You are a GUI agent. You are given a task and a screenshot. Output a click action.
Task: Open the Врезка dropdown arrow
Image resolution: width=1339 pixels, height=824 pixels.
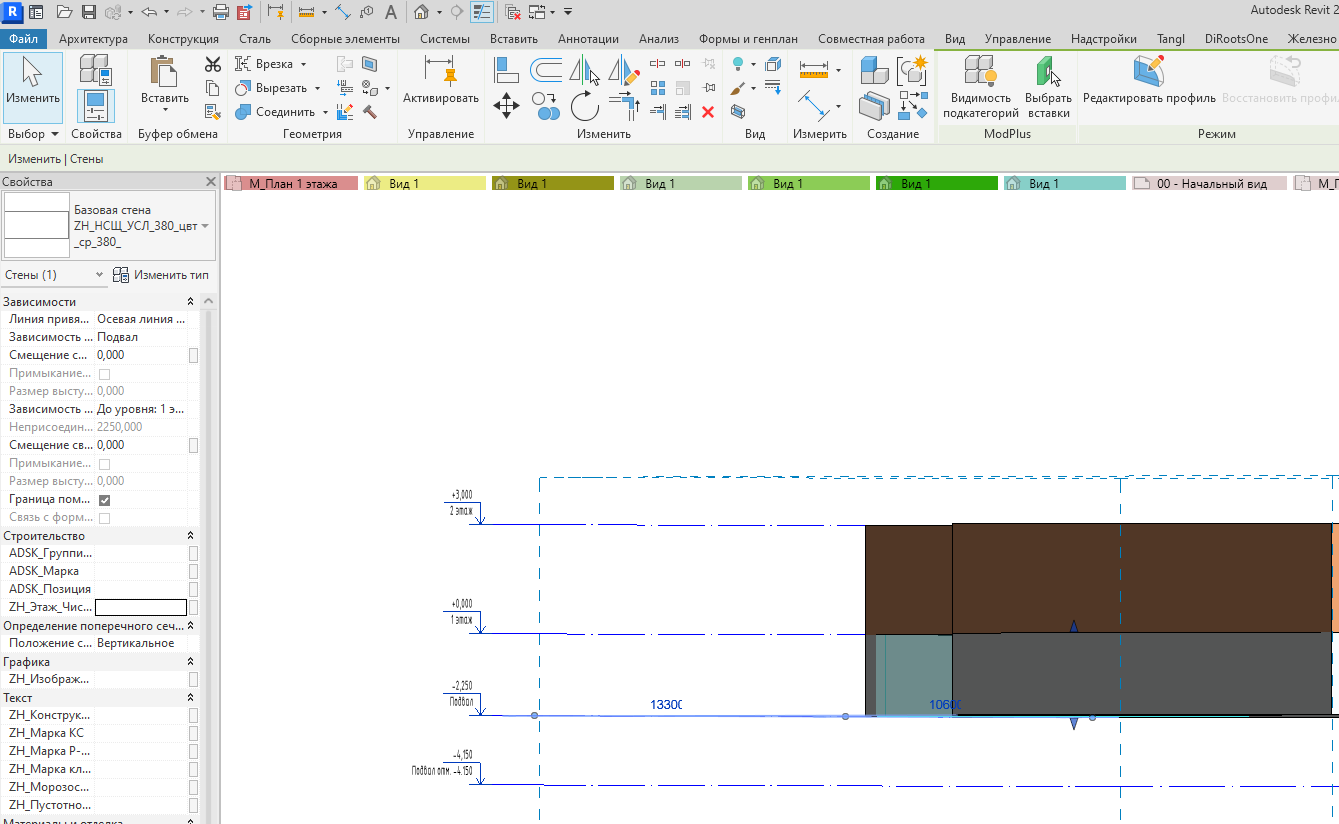[x=303, y=64]
